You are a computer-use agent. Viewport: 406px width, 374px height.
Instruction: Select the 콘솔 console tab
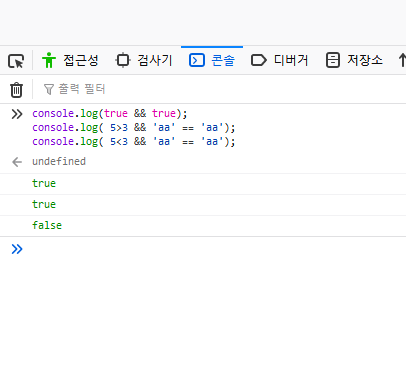coord(212,60)
